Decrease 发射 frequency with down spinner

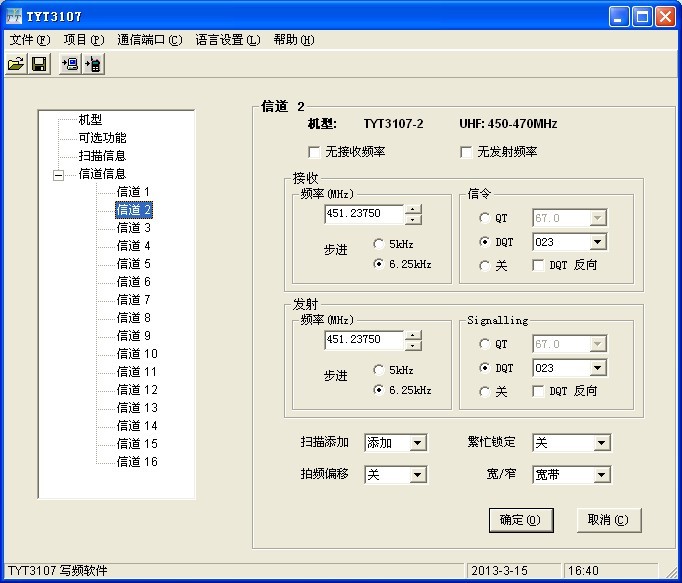(413, 345)
